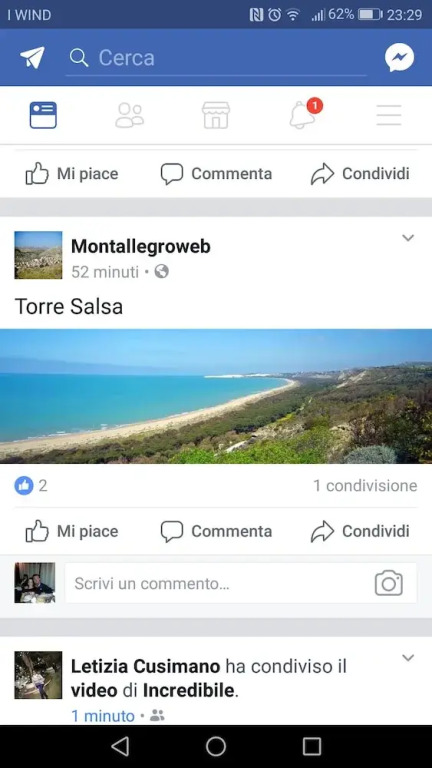This screenshot has width=432, height=768.
Task: Open the 1 condivisione link
Action: 365,485
